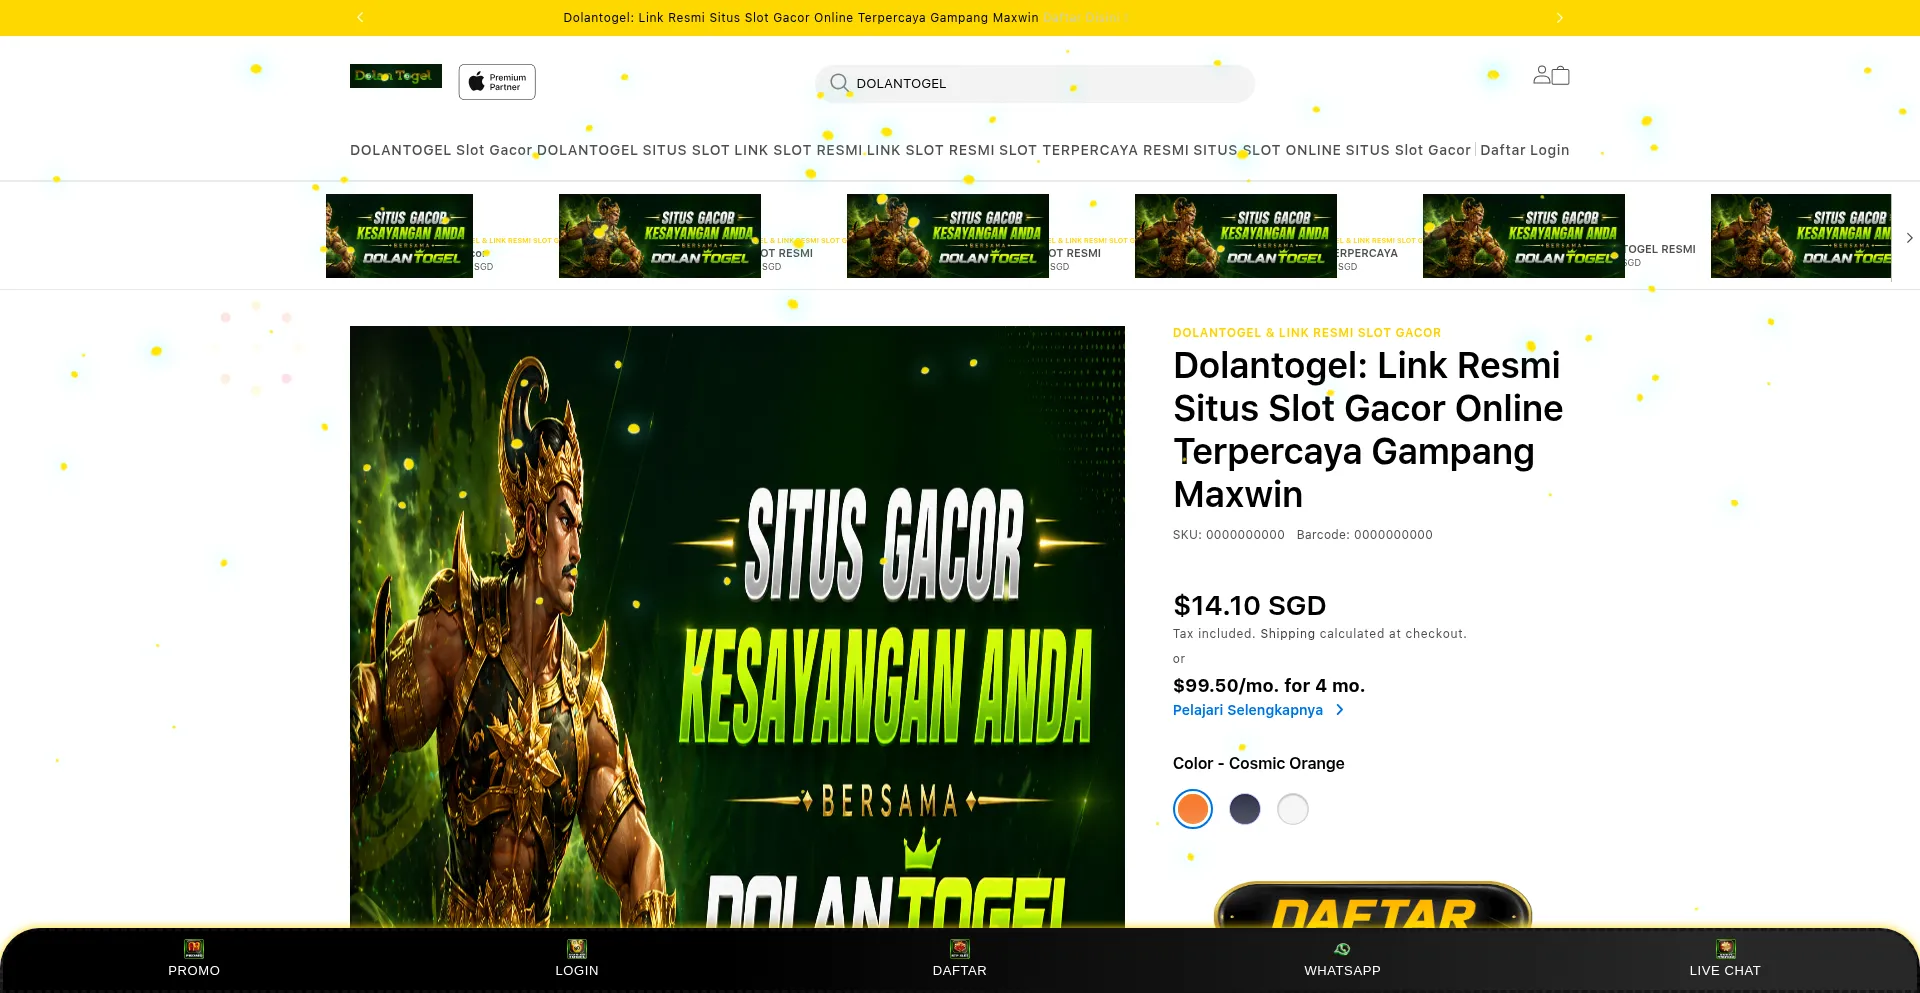The width and height of the screenshot is (1920, 993).
Task: Click the product title Dolantogel: Link Resmi
Action: click(x=1368, y=430)
